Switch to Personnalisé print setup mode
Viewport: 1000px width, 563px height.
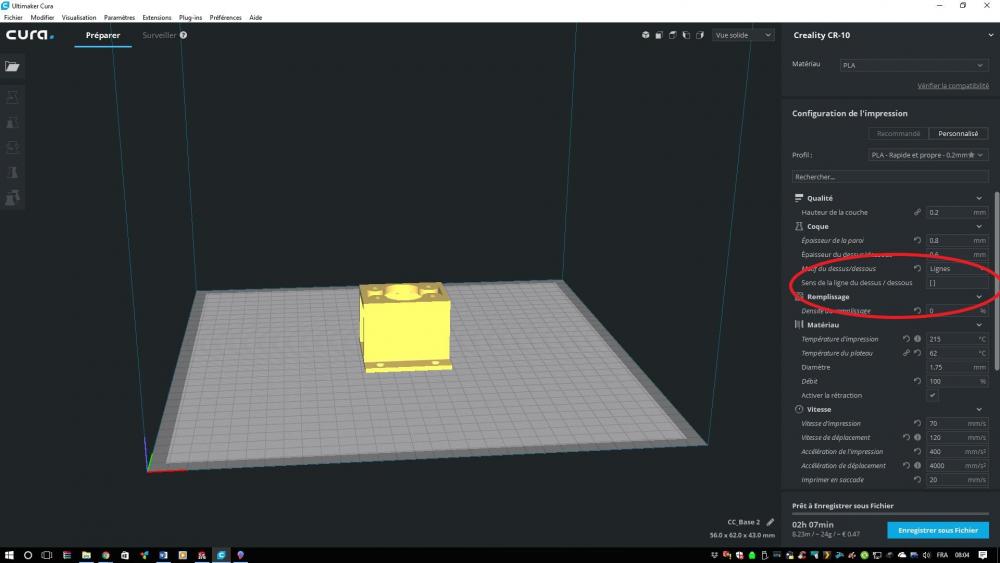[958, 133]
